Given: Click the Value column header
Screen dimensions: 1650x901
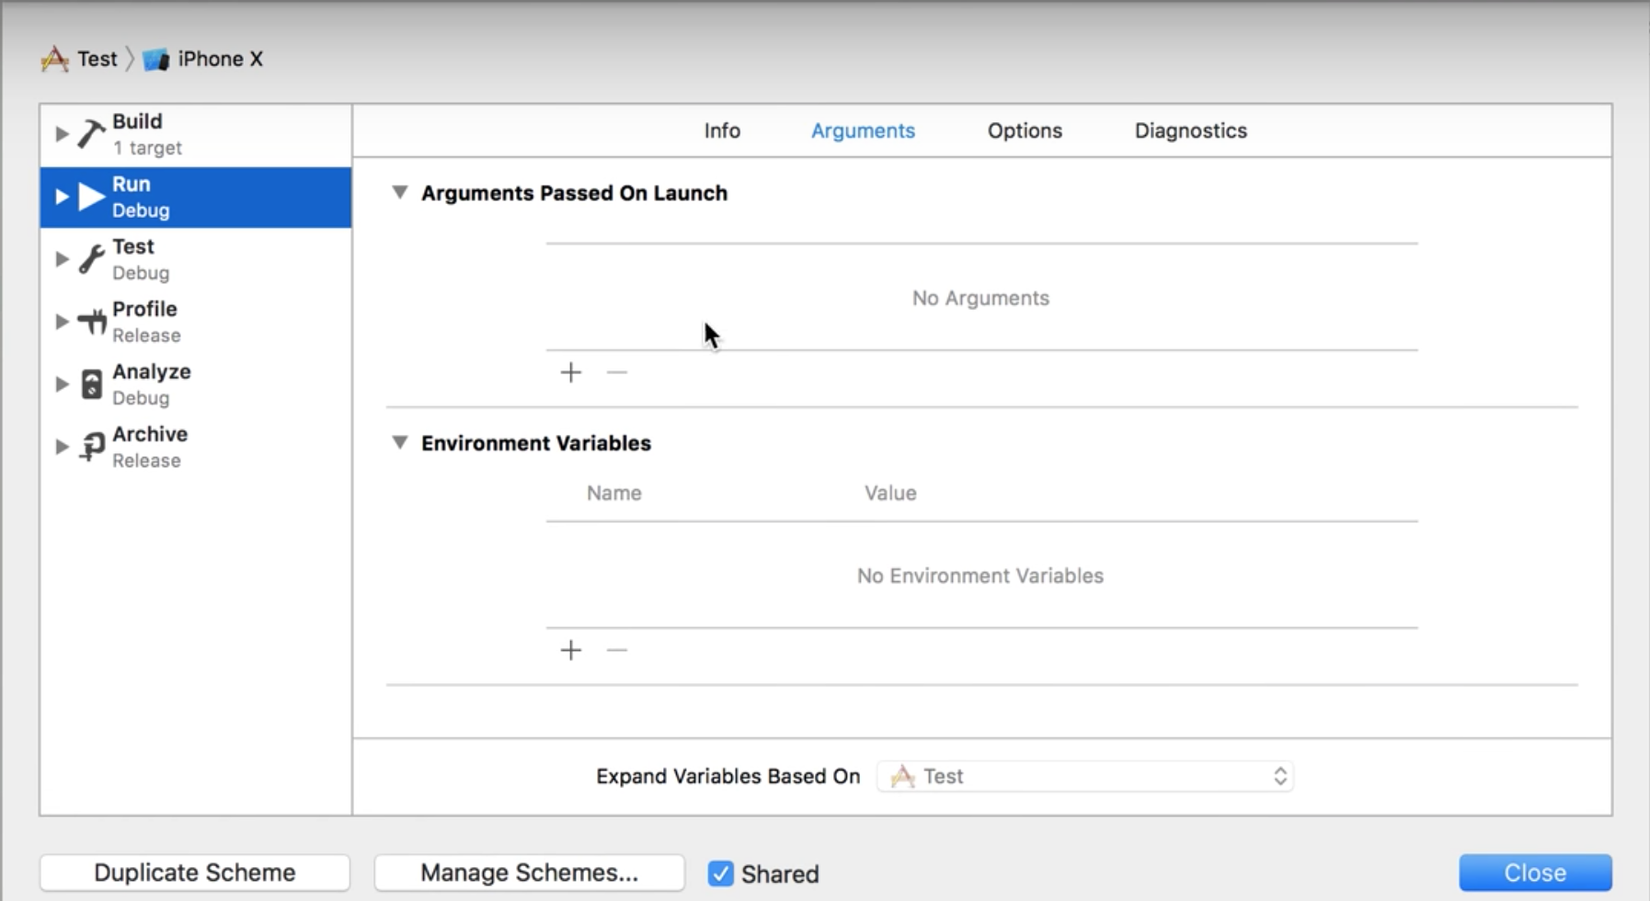Looking at the screenshot, I should (890, 493).
